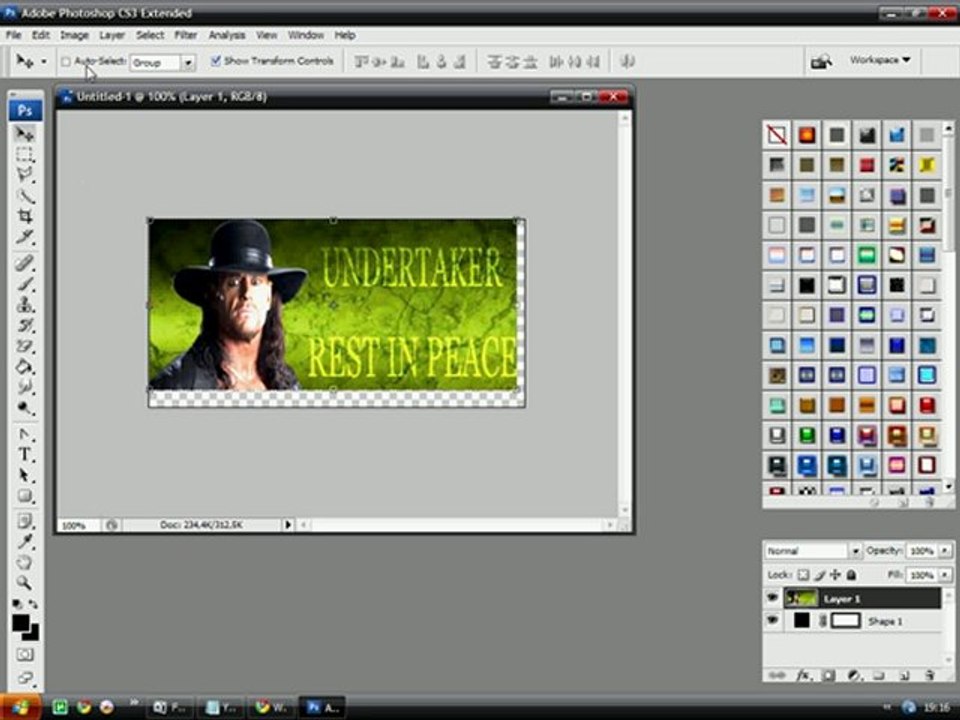Hide Shape 1 layer eye icon
This screenshot has width=960, height=720.
tap(773, 621)
